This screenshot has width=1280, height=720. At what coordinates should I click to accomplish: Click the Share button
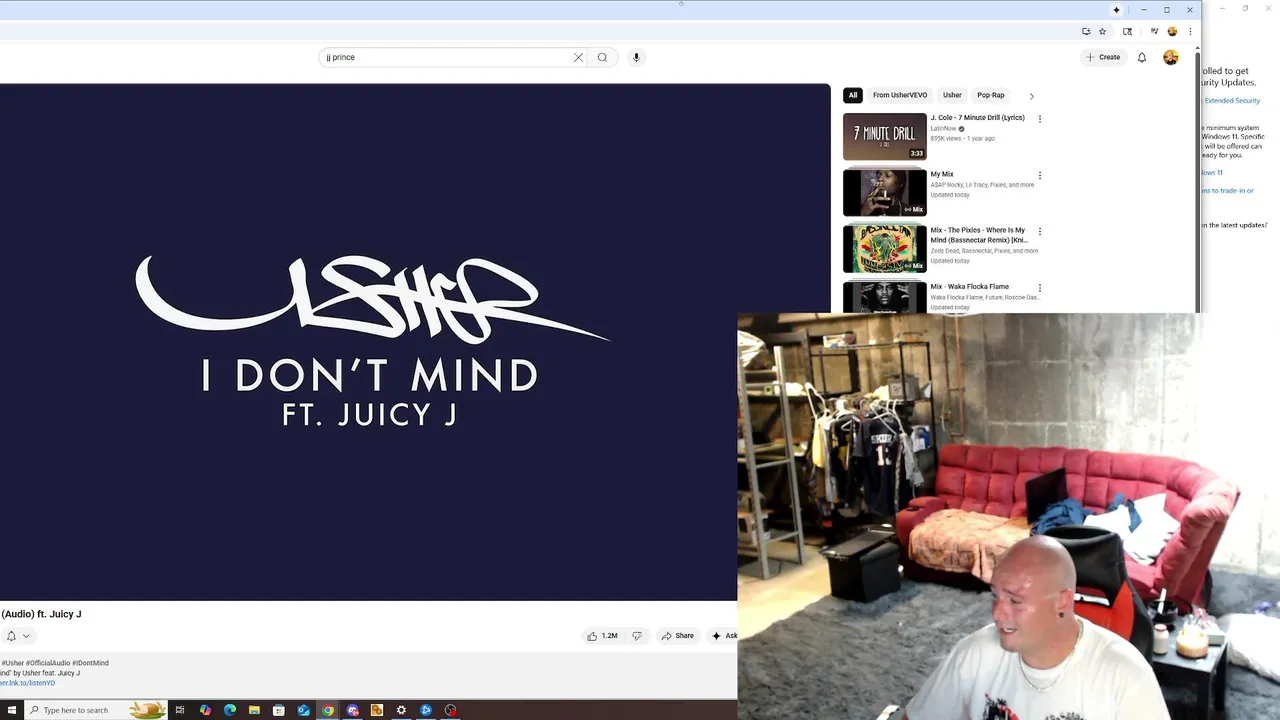[x=677, y=636]
